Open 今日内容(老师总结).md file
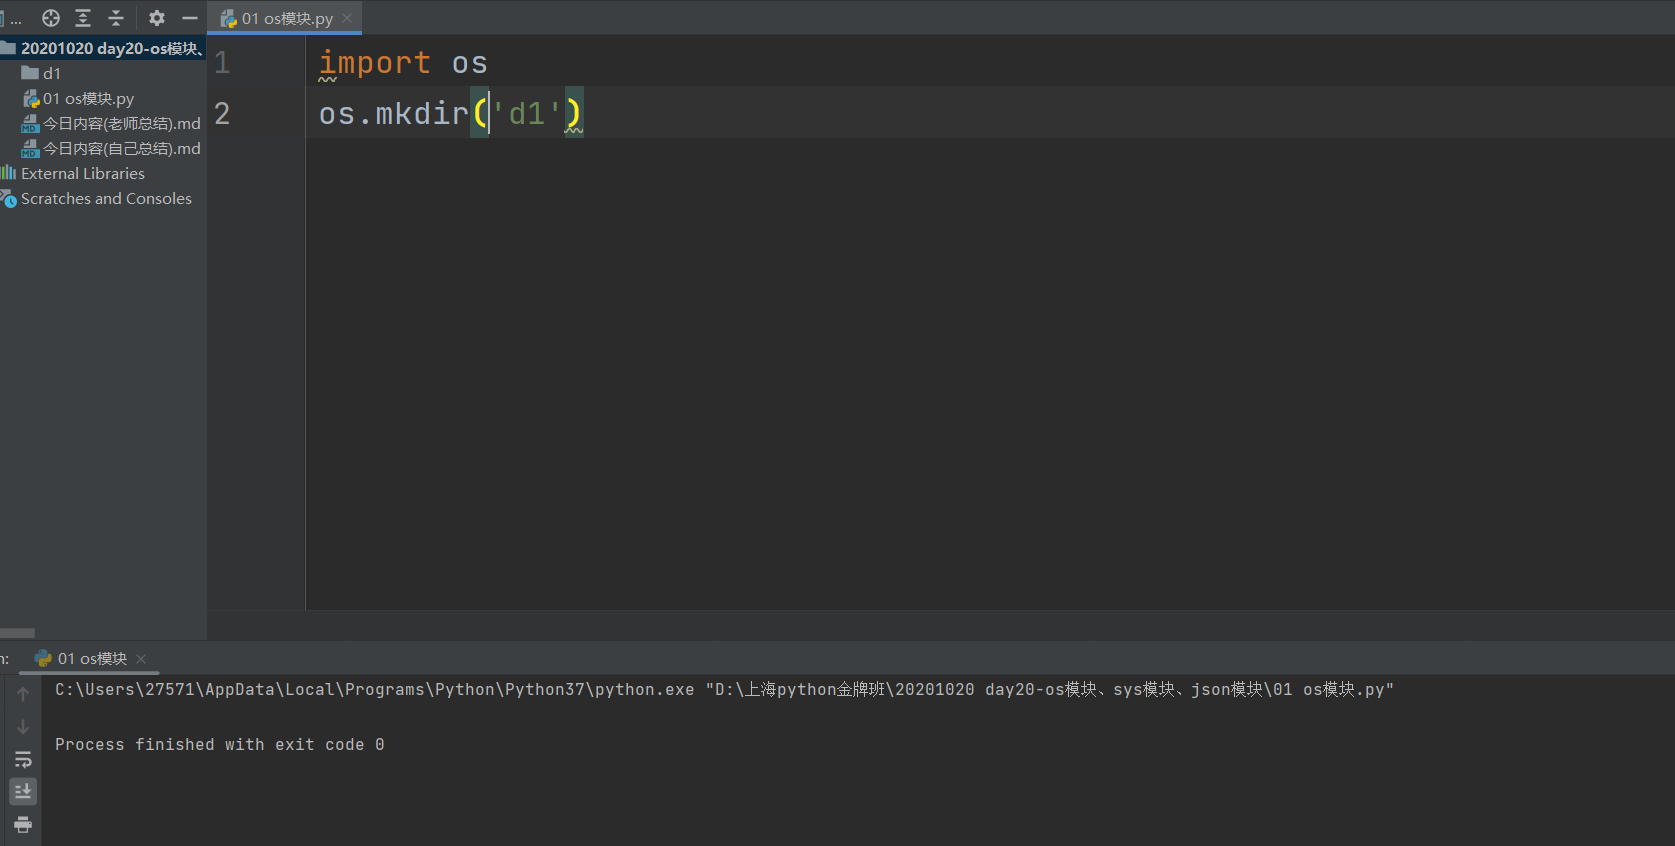The width and height of the screenshot is (1675, 846). pyautogui.click(x=122, y=123)
